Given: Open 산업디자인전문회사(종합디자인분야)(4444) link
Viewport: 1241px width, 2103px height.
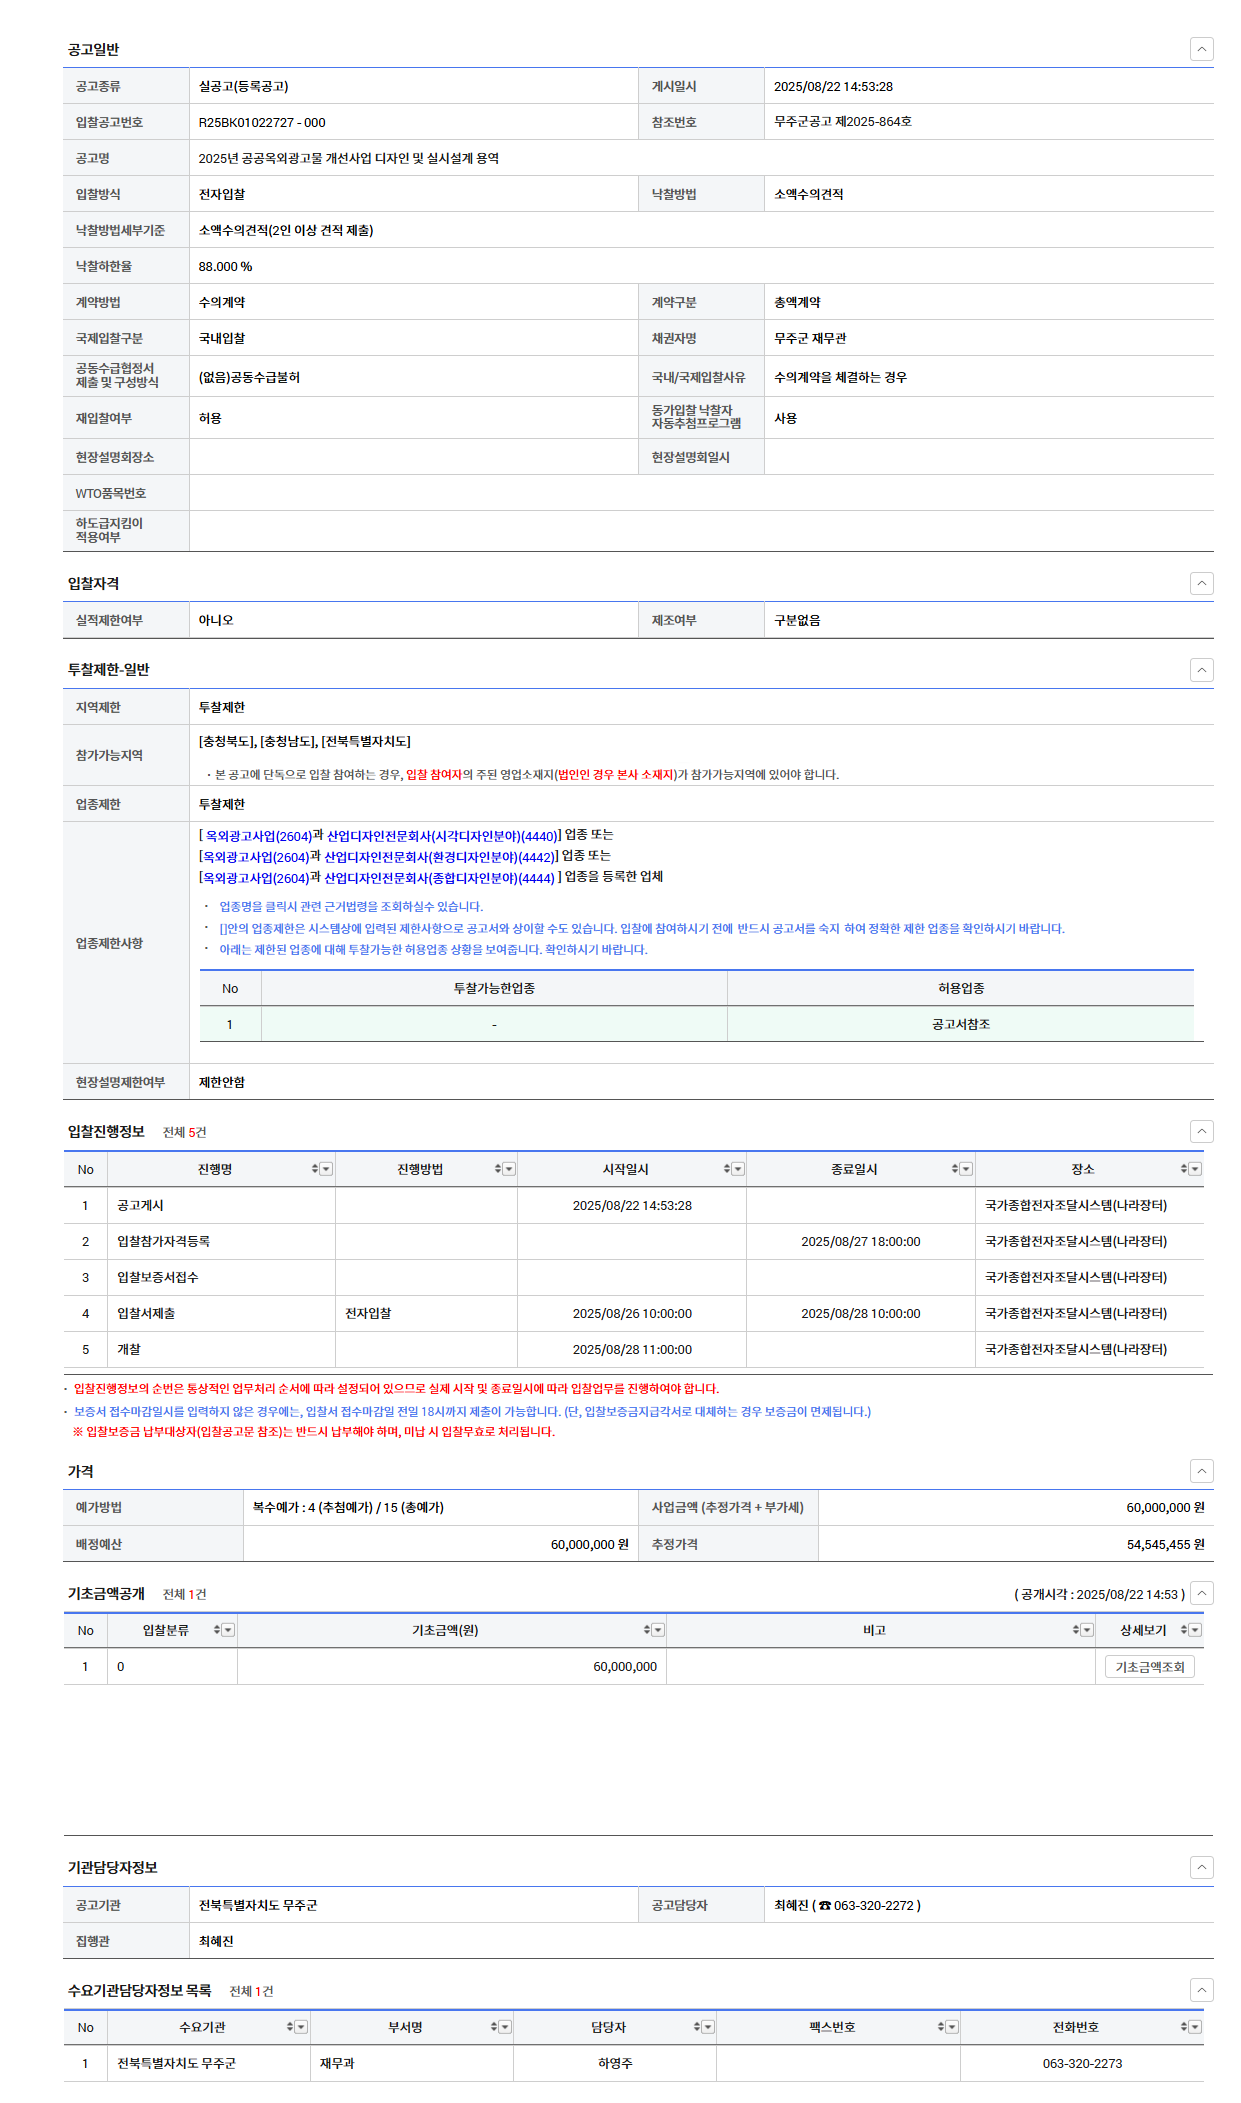Looking at the screenshot, I should coord(439,878).
